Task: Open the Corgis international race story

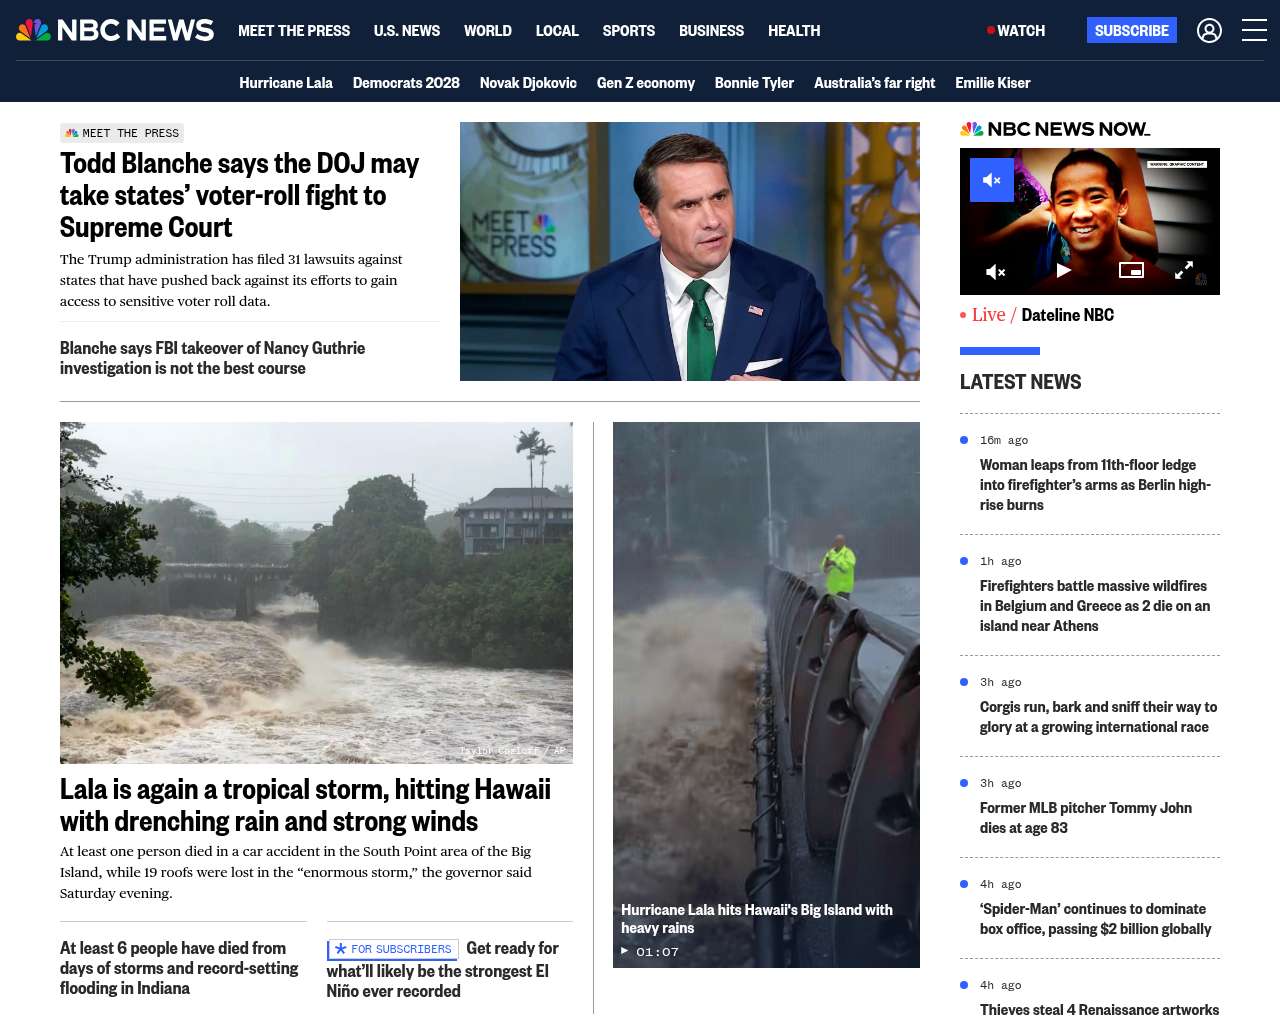Action: [1098, 717]
